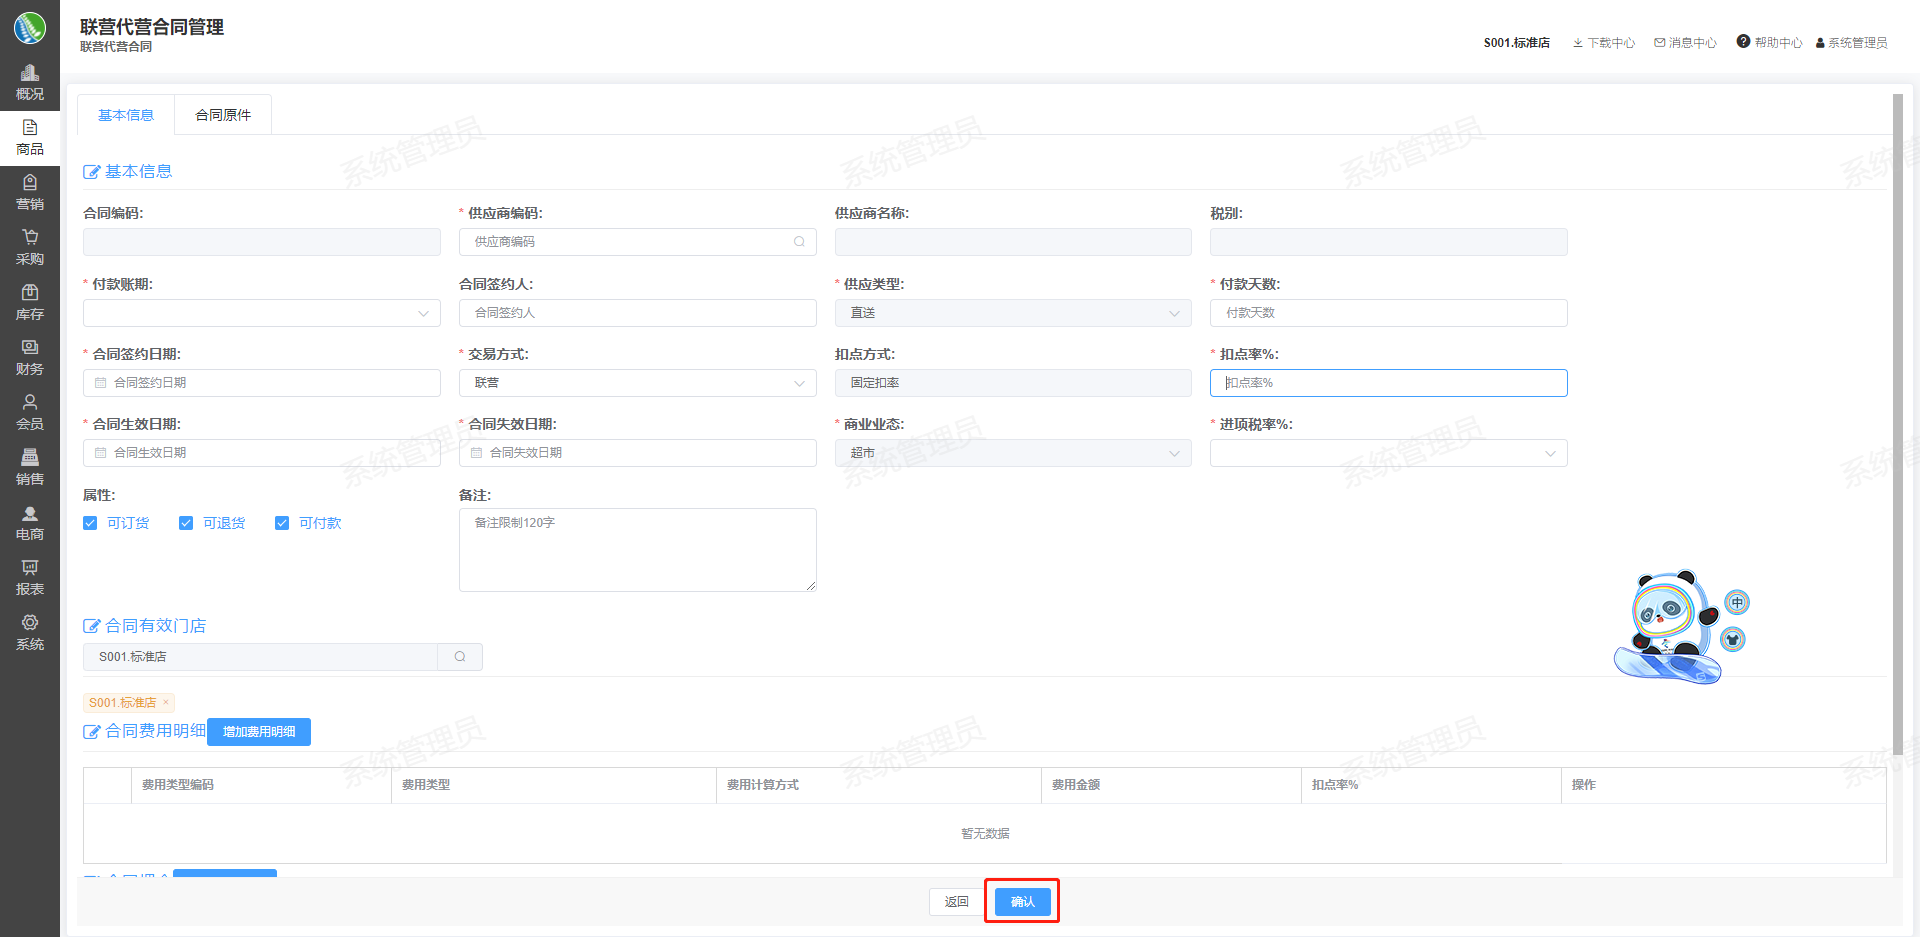The image size is (1920, 937).
Task: Toggle the 可退货 checkbox
Action: coord(186,523)
